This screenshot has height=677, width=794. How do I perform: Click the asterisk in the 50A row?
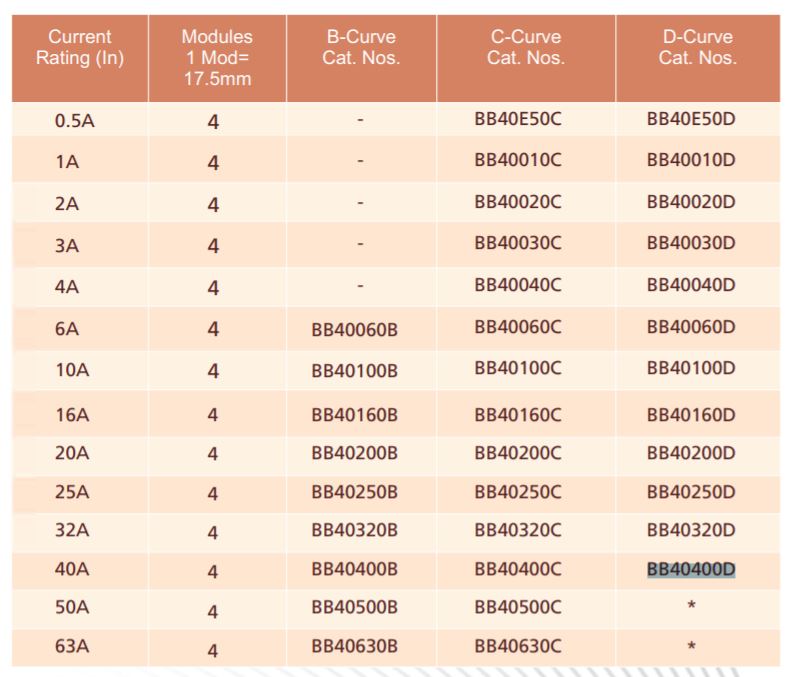click(x=691, y=608)
